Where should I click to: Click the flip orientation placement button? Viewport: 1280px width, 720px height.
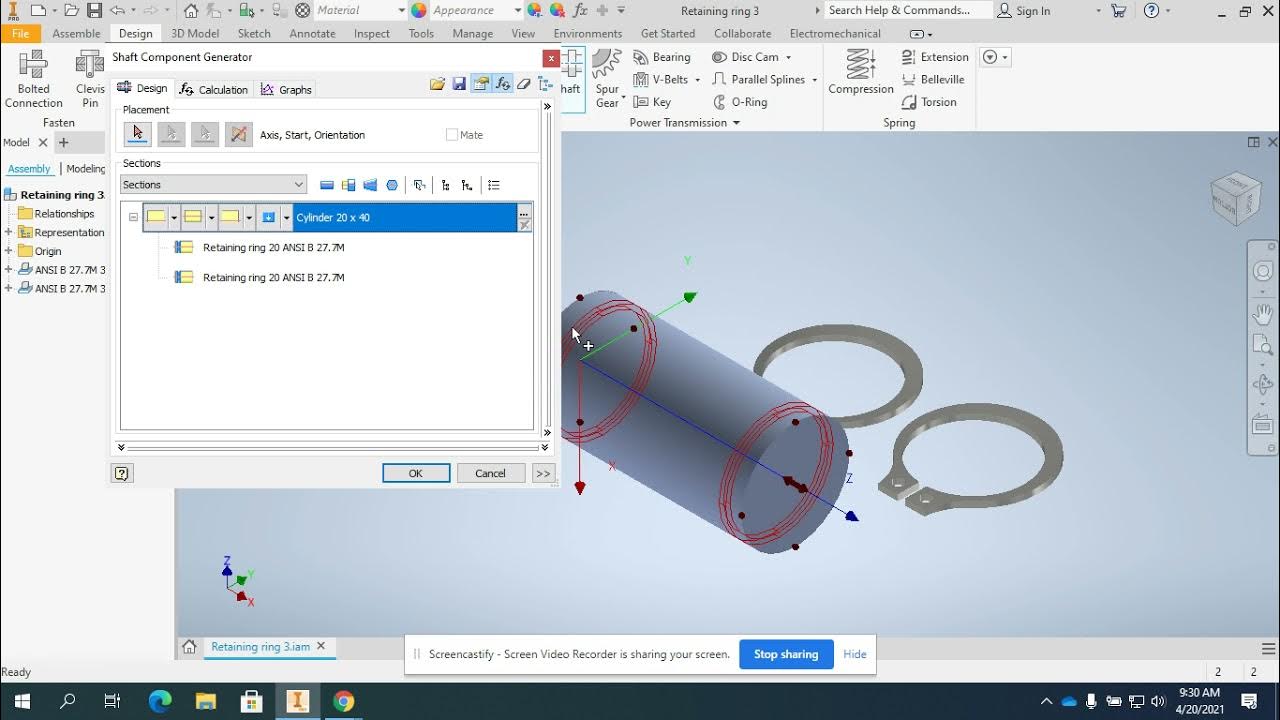(x=239, y=134)
